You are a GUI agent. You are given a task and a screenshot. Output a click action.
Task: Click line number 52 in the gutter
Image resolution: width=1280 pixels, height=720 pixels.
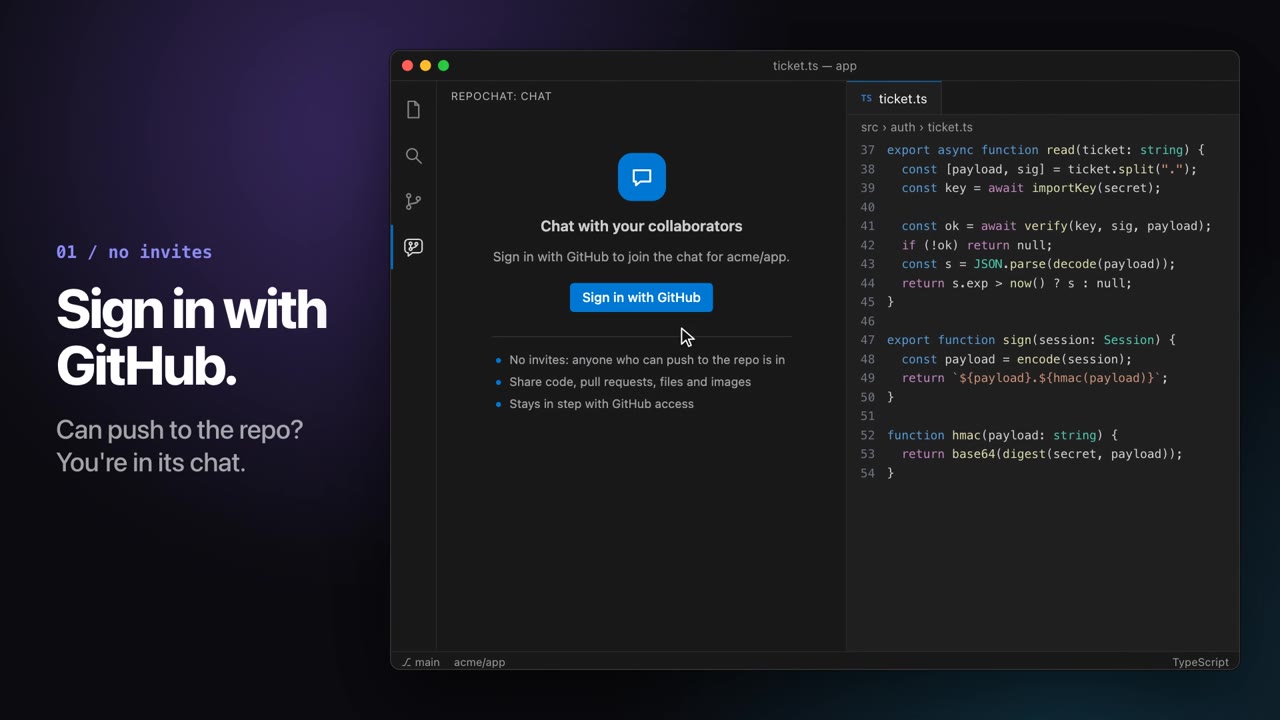click(867, 435)
